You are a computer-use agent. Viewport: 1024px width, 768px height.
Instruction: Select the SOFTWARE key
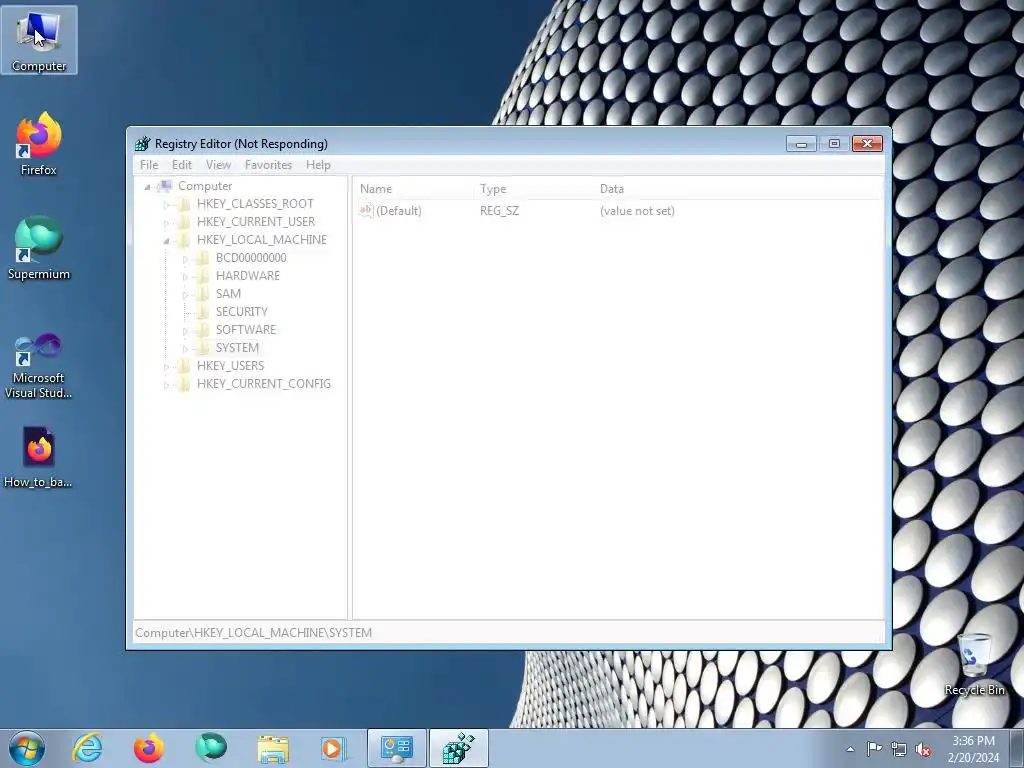coord(246,330)
